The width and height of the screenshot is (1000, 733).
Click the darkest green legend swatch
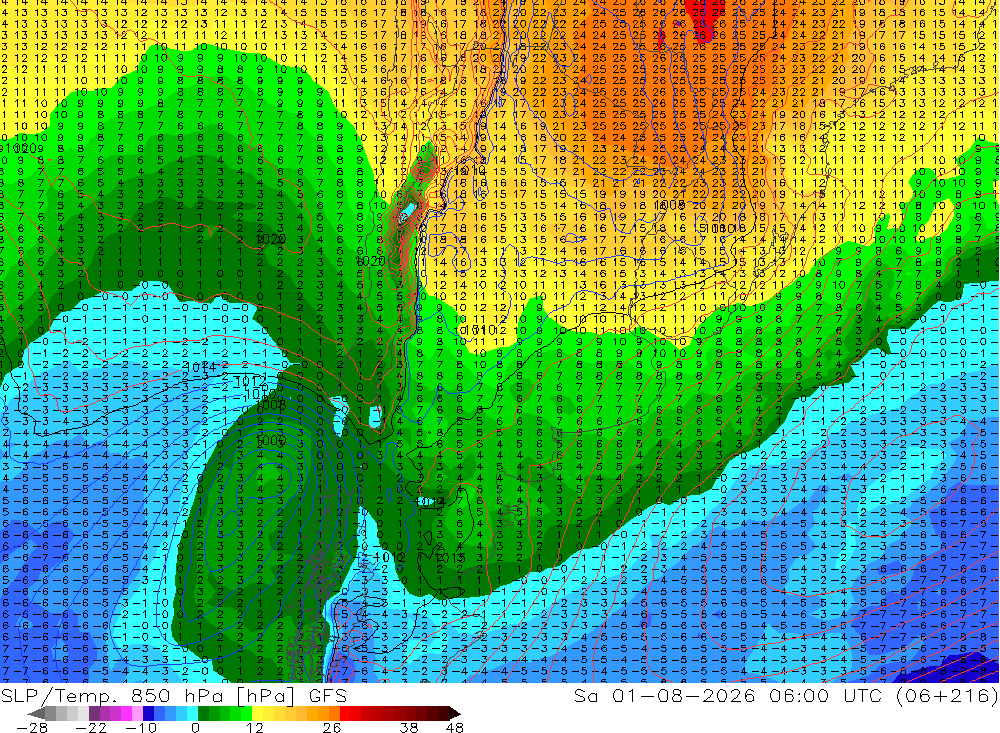click(203, 713)
